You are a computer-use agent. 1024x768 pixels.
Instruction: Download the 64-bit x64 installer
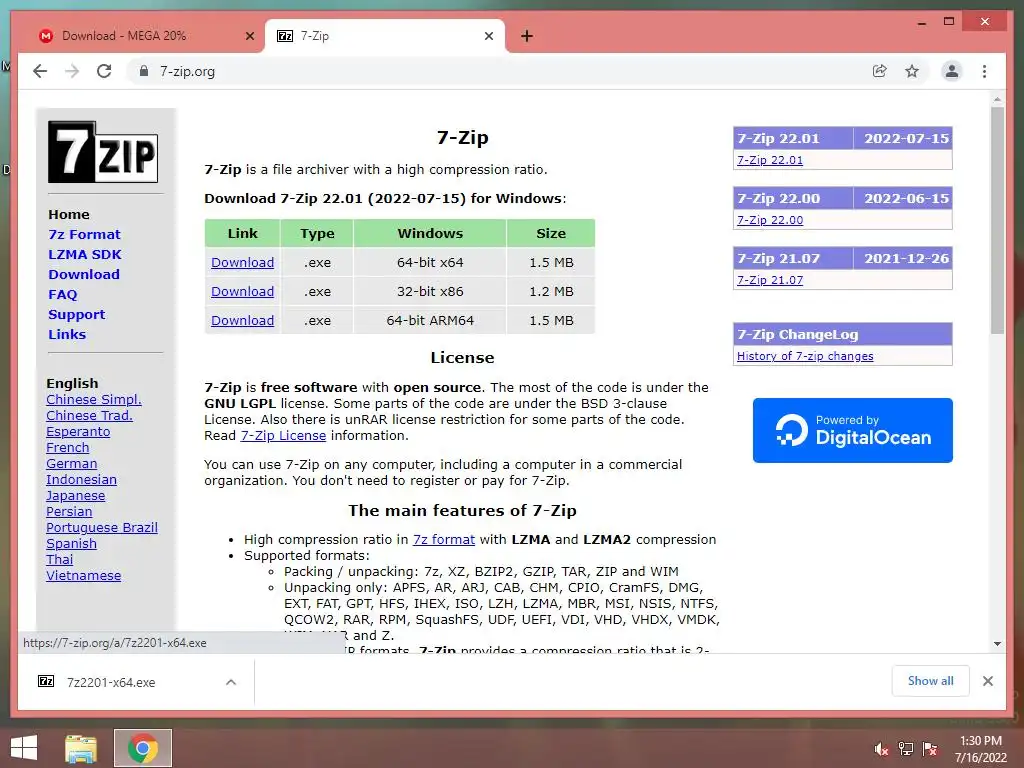(242, 263)
